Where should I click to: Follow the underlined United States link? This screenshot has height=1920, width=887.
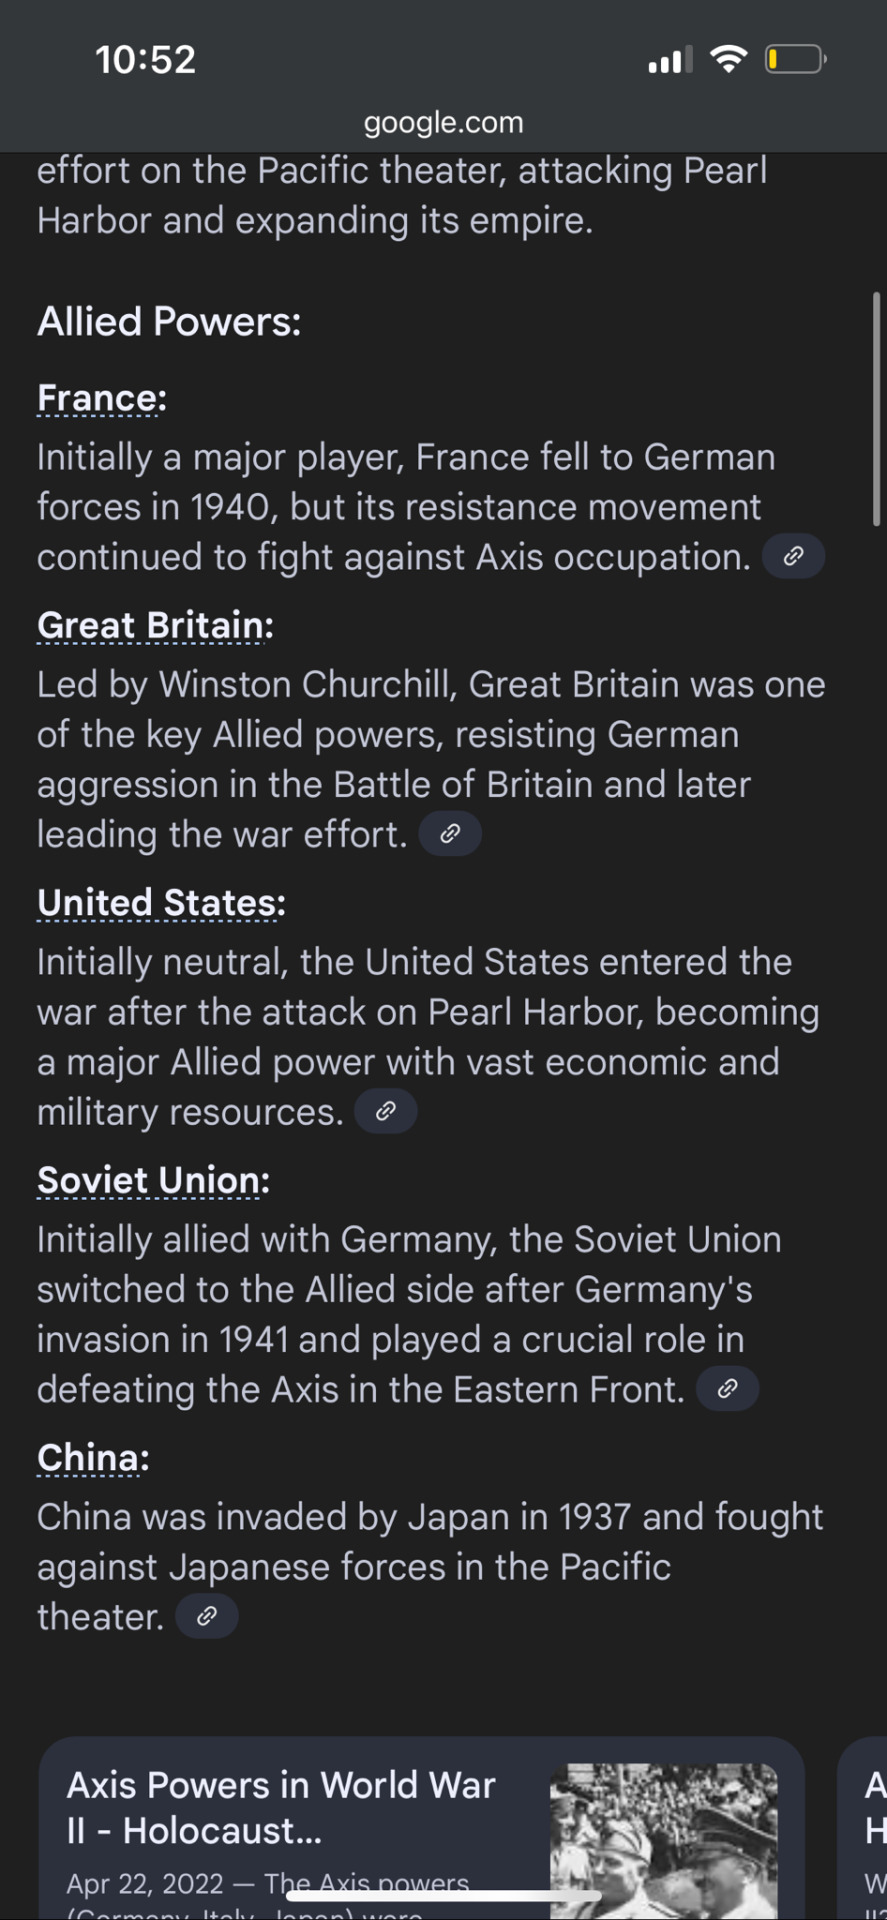click(x=157, y=902)
